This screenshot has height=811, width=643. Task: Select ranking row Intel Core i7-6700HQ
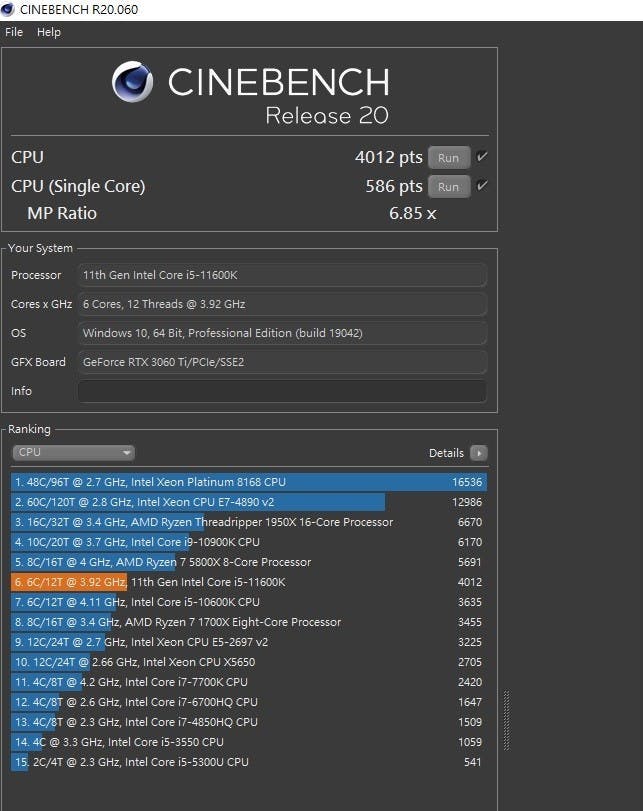point(248,702)
